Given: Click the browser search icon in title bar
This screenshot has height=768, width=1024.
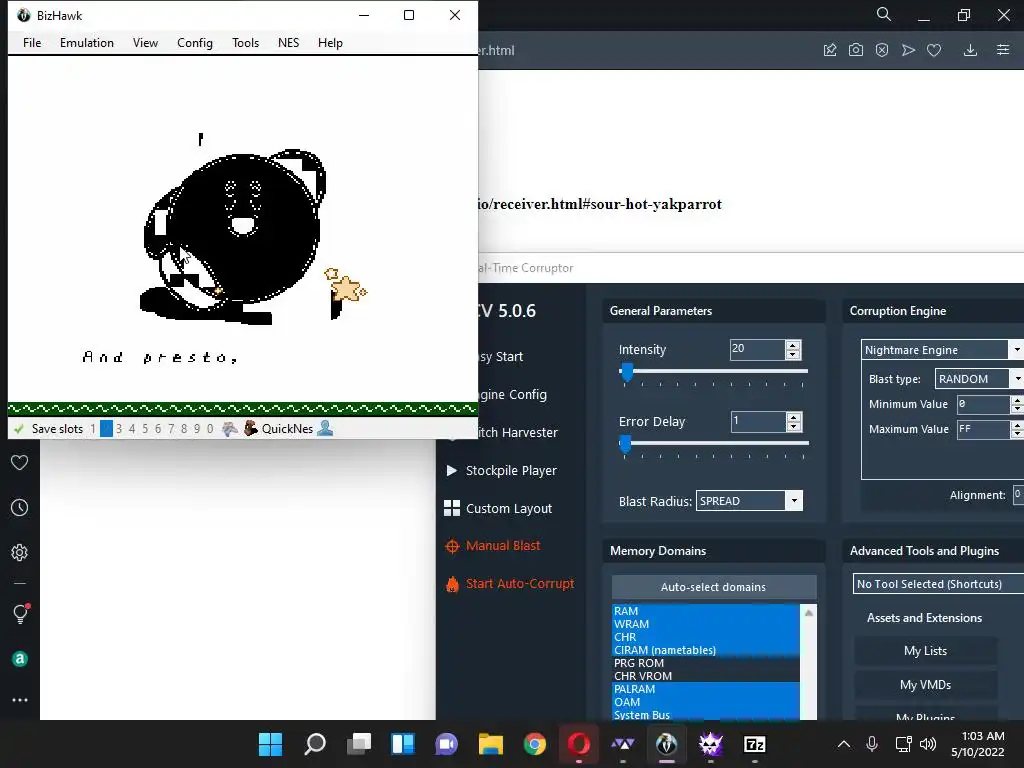Looking at the screenshot, I should (884, 14).
